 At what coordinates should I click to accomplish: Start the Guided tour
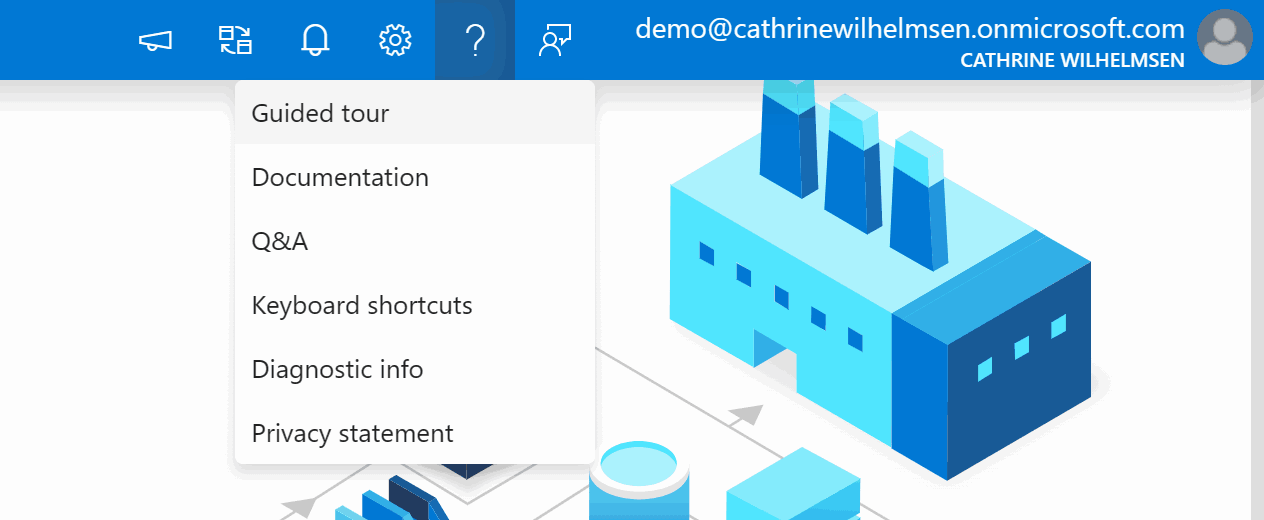tap(320, 113)
